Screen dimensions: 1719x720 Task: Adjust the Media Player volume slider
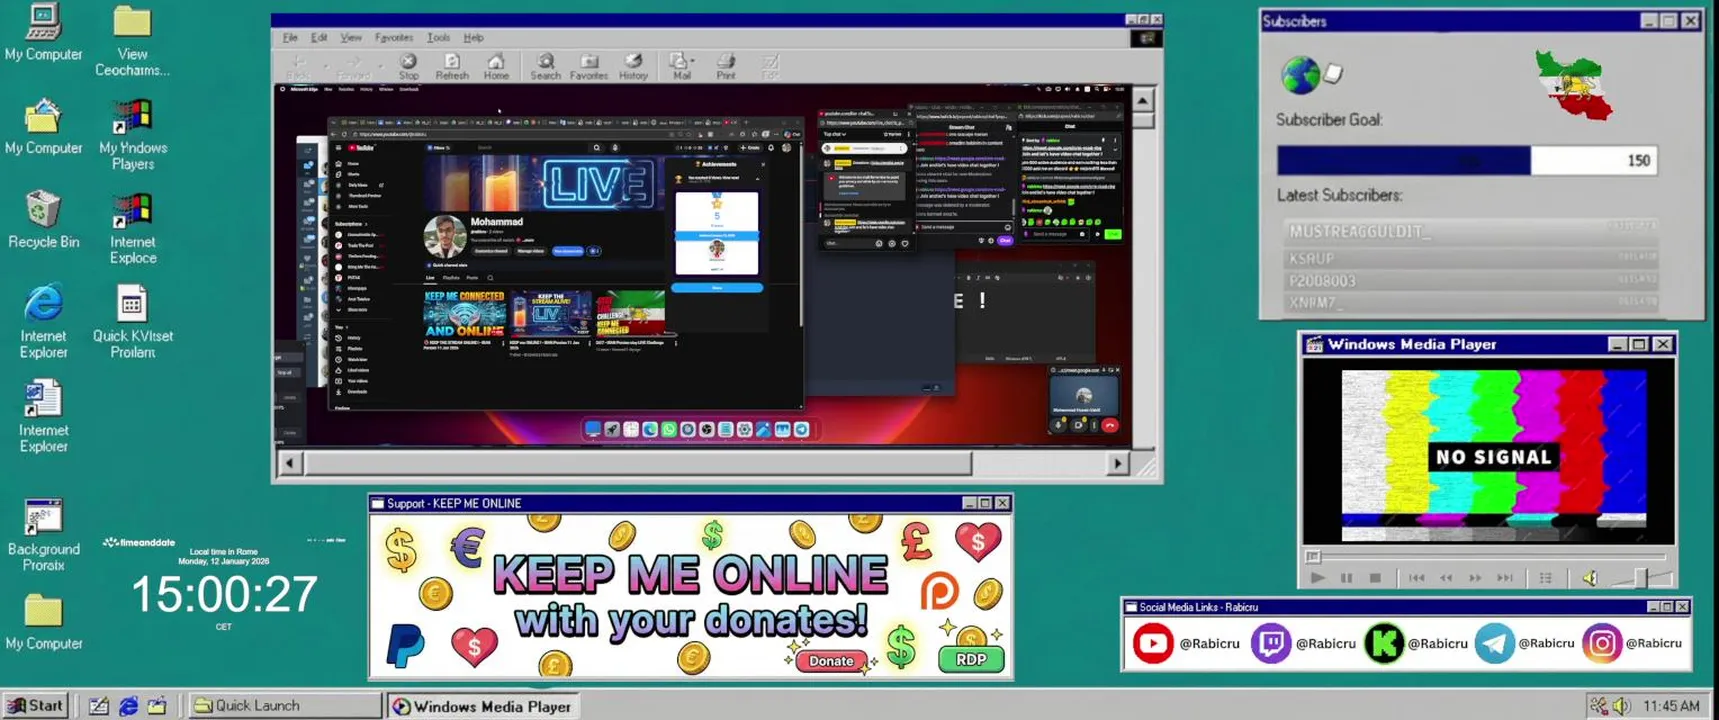[1640, 577]
